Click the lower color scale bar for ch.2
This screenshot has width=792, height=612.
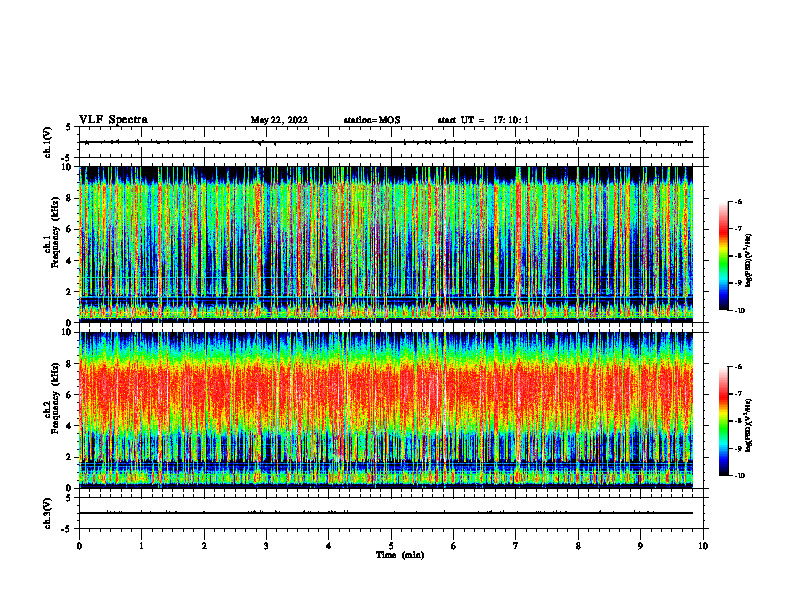pyautogui.click(x=723, y=421)
